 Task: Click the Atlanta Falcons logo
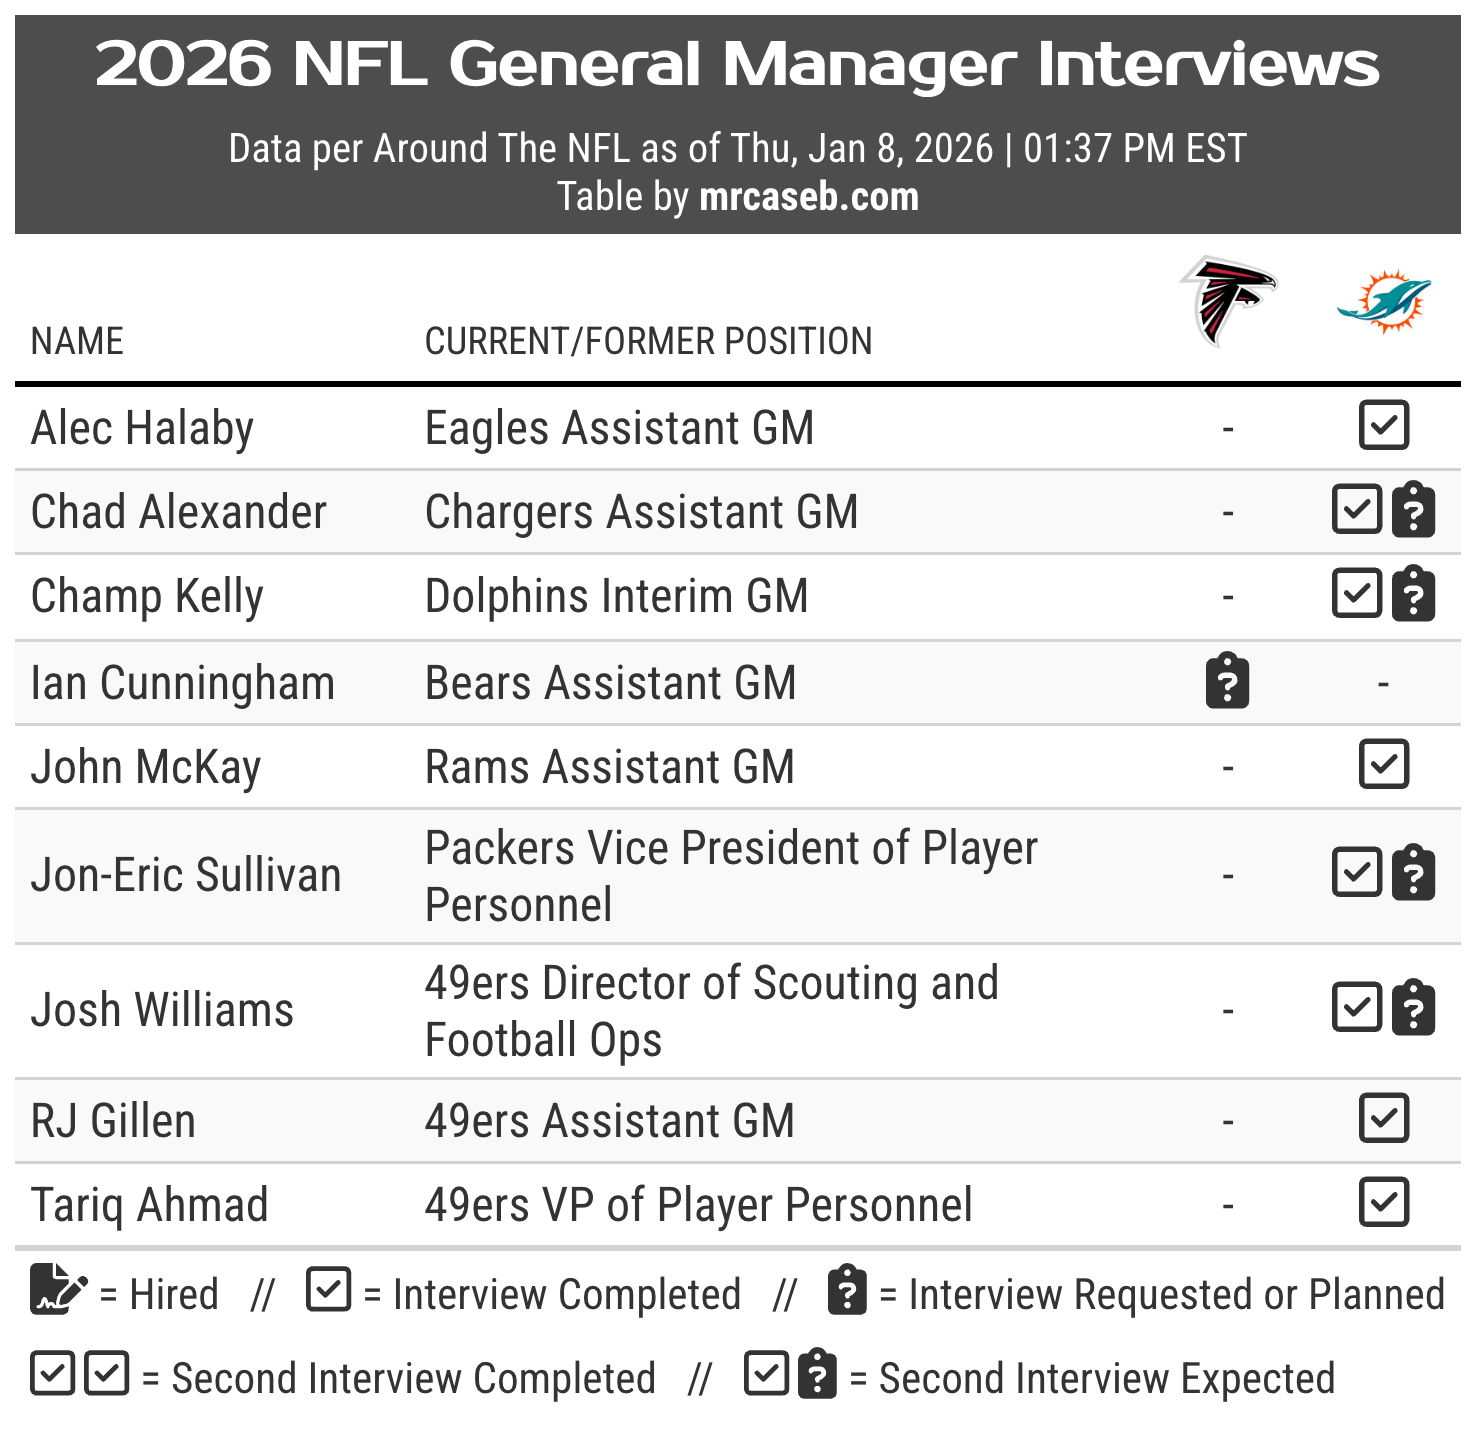(x=1227, y=300)
